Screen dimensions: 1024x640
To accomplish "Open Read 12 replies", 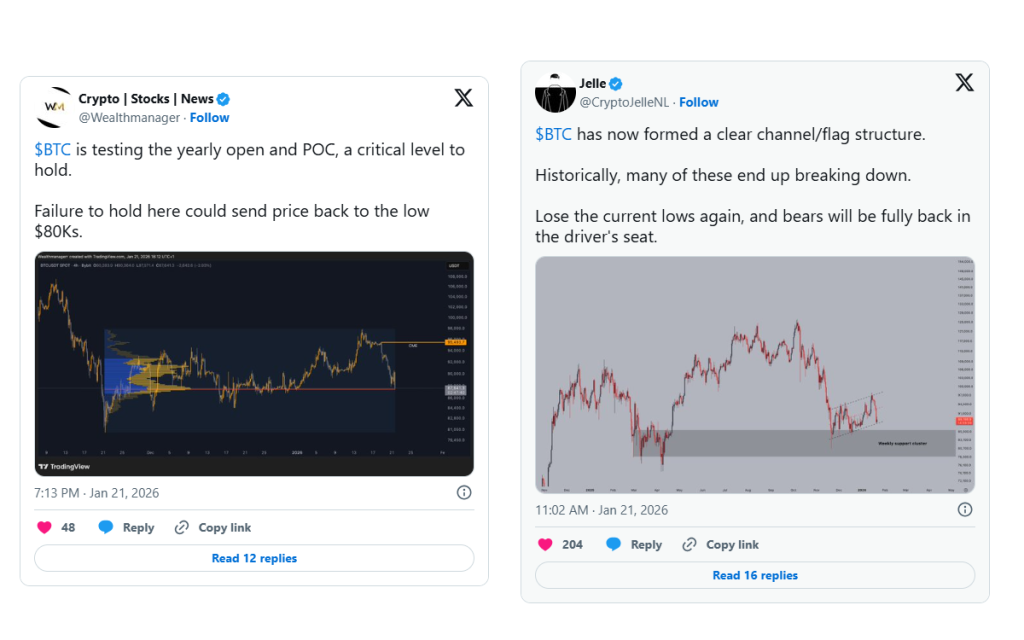I will tap(254, 558).
